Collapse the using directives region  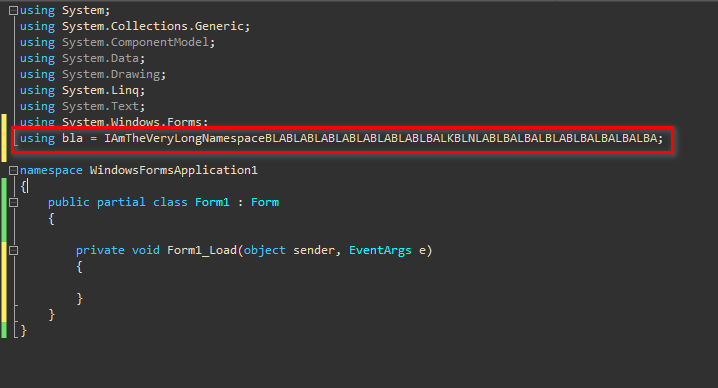13,10
